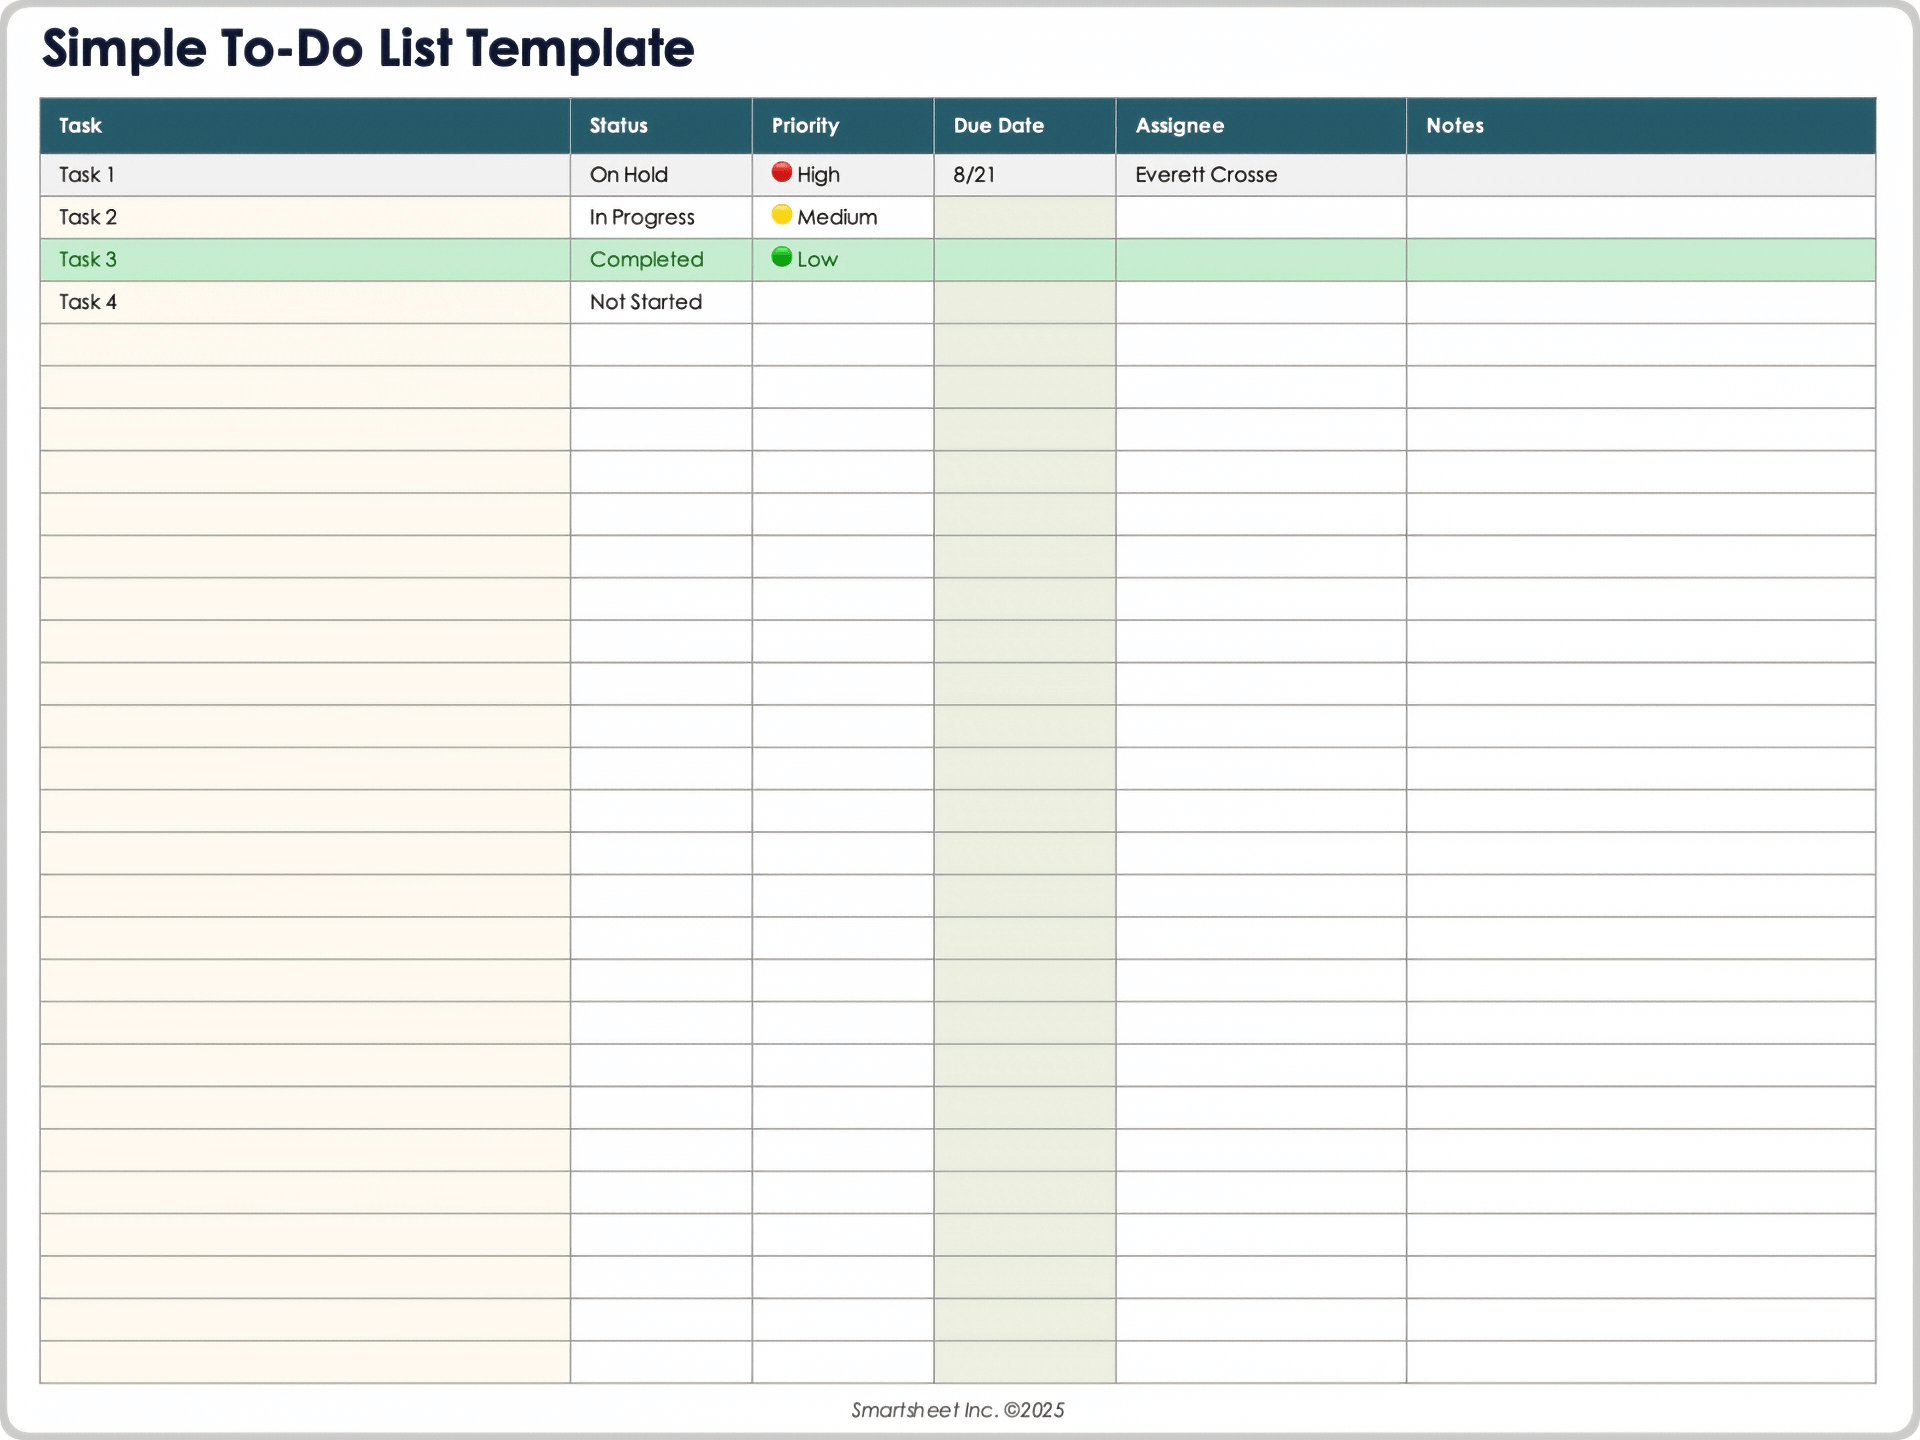The height and width of the screenshot is (1440, 1920).
Task: Select the Due Date column header
Action: 1000,125
